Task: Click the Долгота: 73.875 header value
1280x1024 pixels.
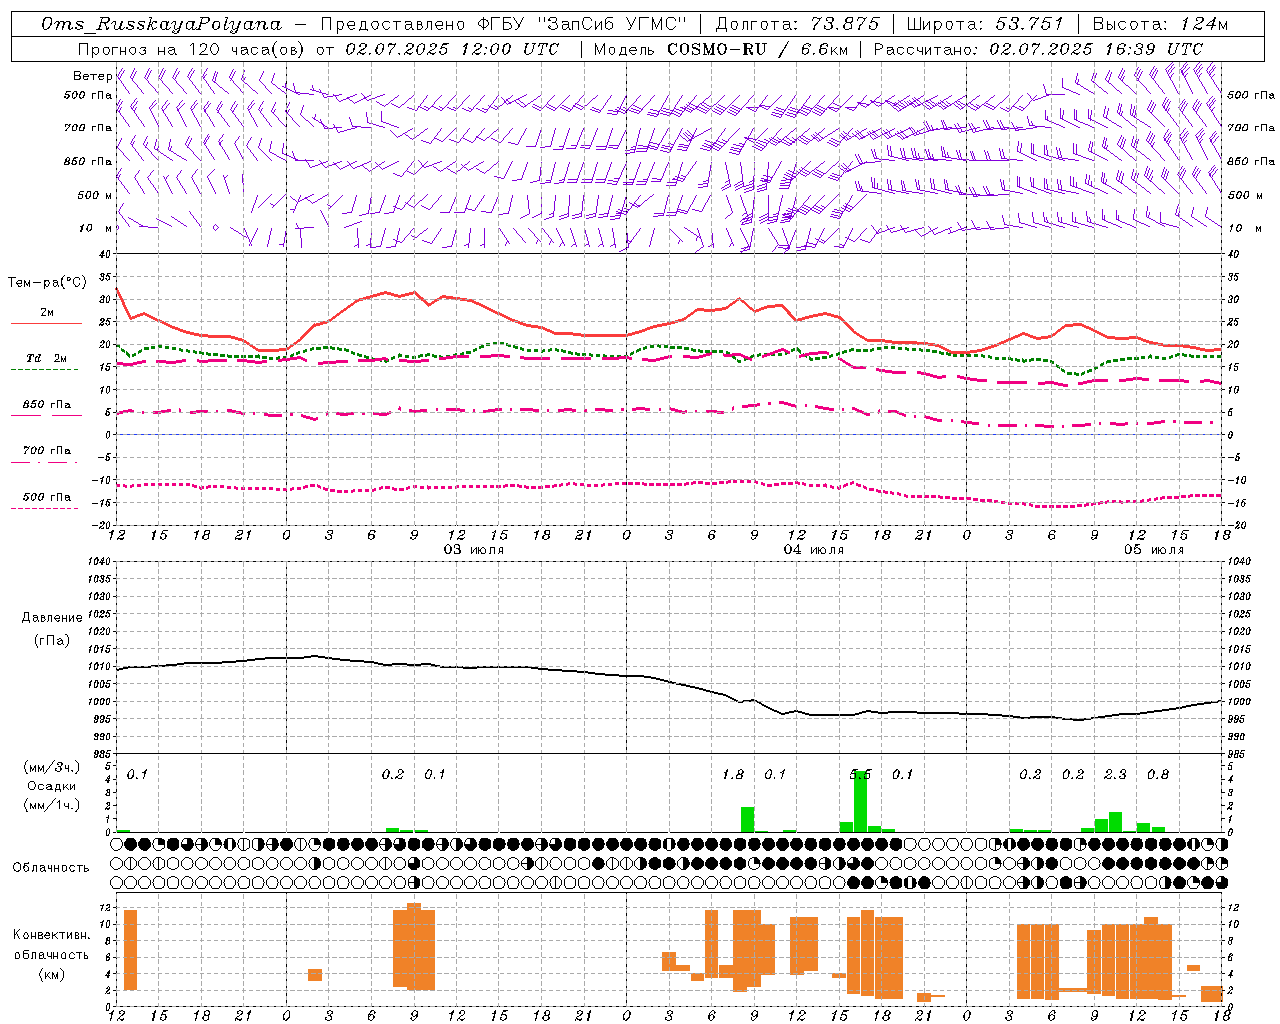Action: (797, 24)
